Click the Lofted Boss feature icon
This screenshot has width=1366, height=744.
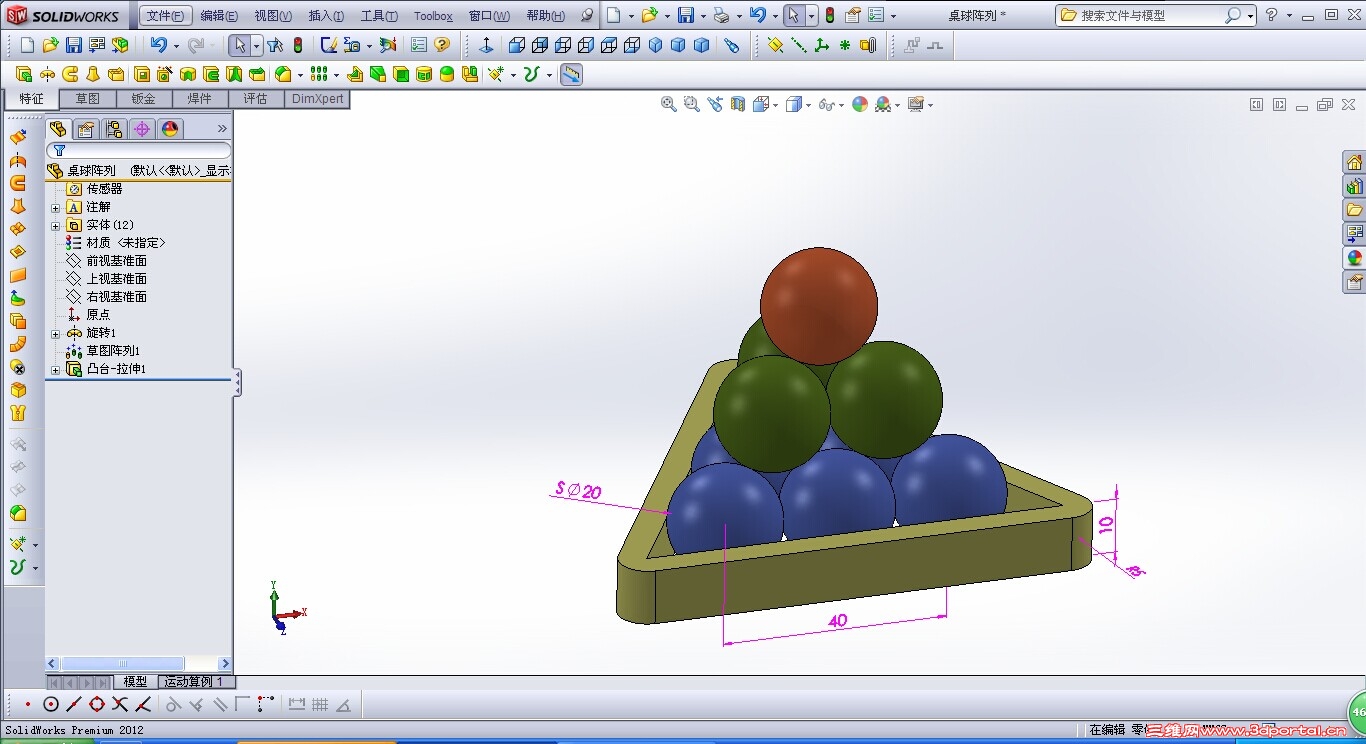coord(93,74)
